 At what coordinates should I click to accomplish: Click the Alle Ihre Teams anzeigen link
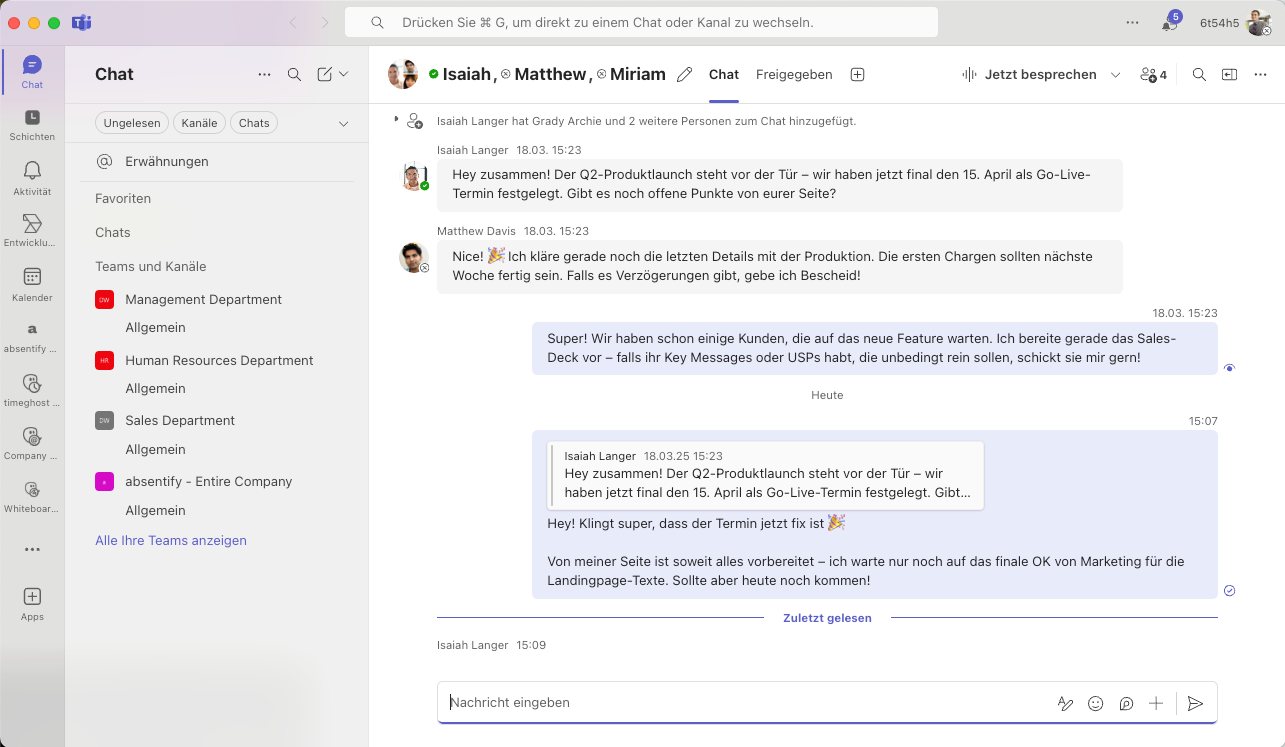point(171,540)
